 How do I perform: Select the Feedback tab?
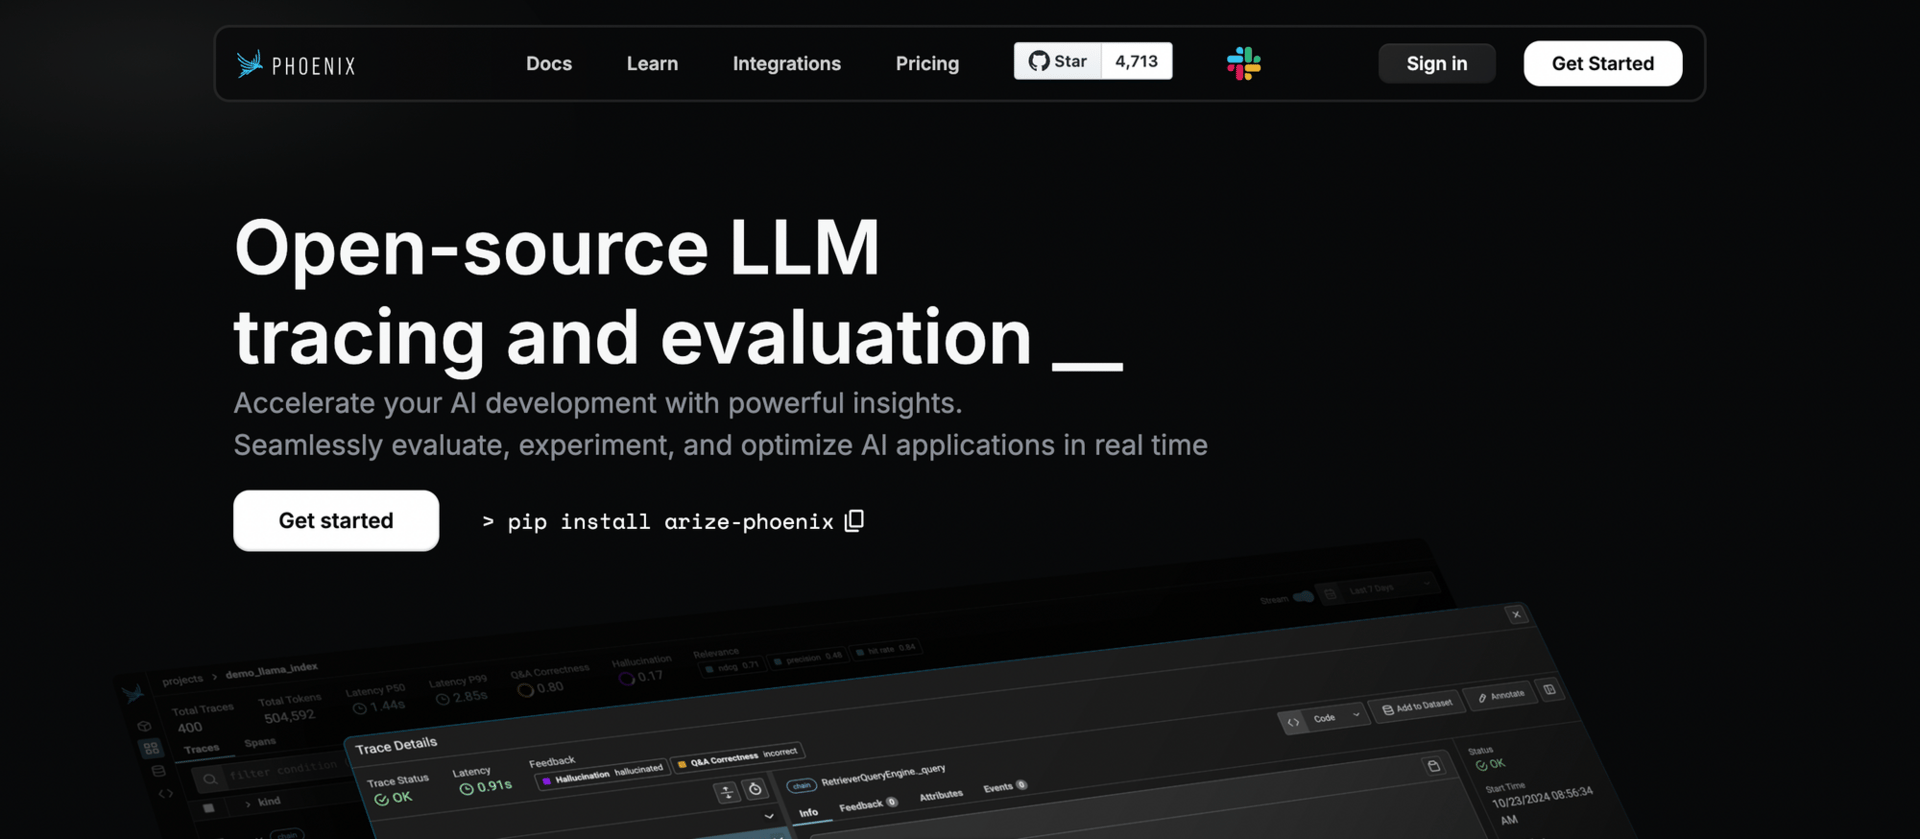pos(867,805)
